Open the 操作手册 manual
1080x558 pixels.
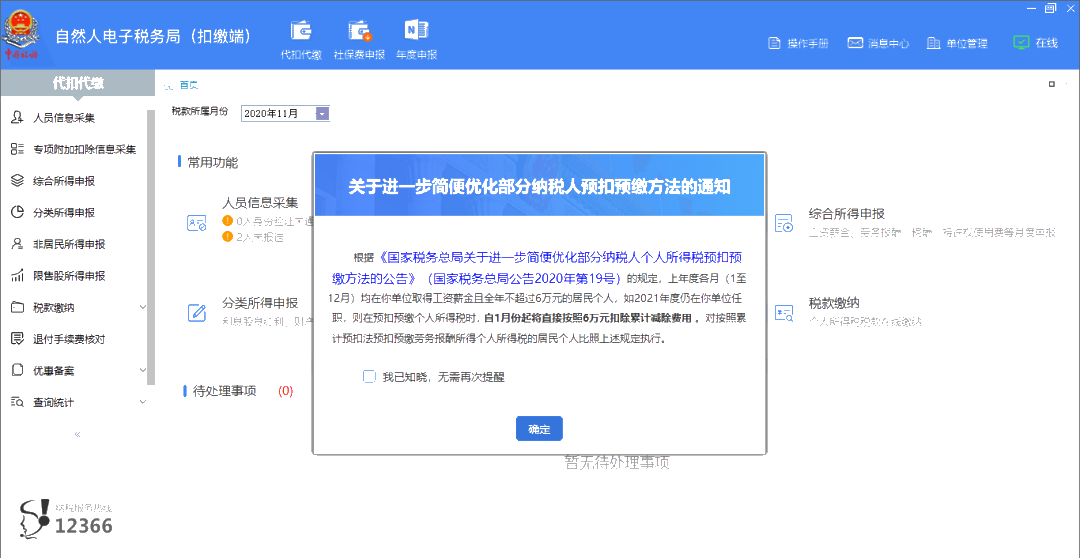pyautogui.click(x=798, y=43)
